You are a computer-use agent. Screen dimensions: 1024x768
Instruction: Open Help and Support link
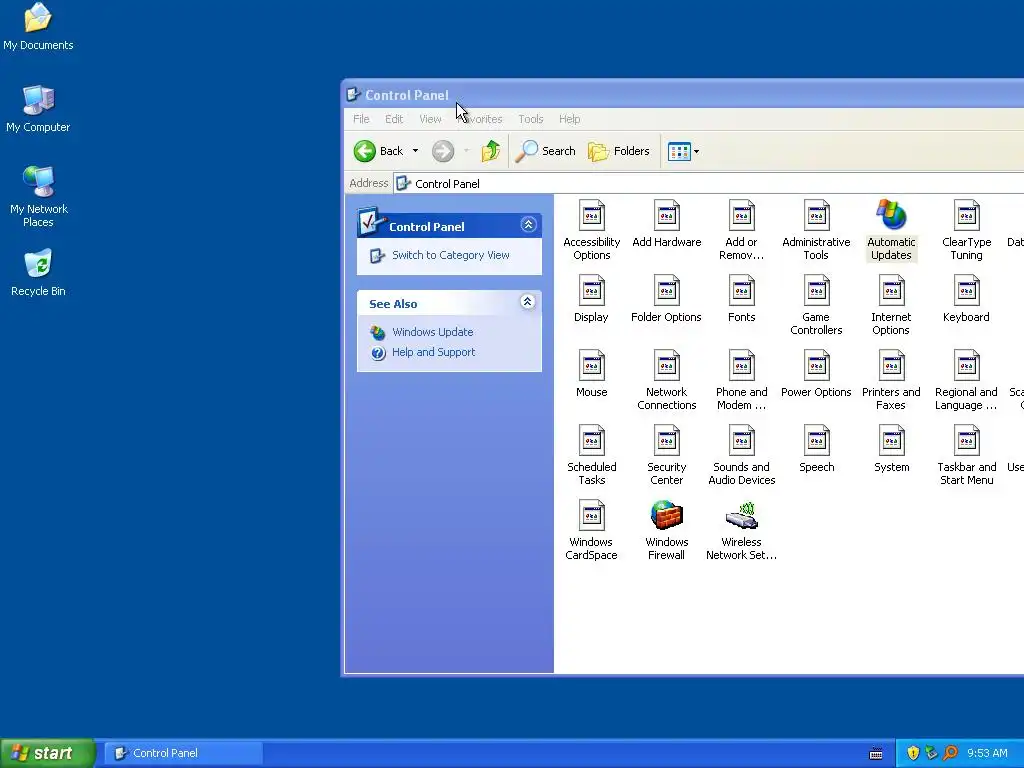click(x=434, y=353)
